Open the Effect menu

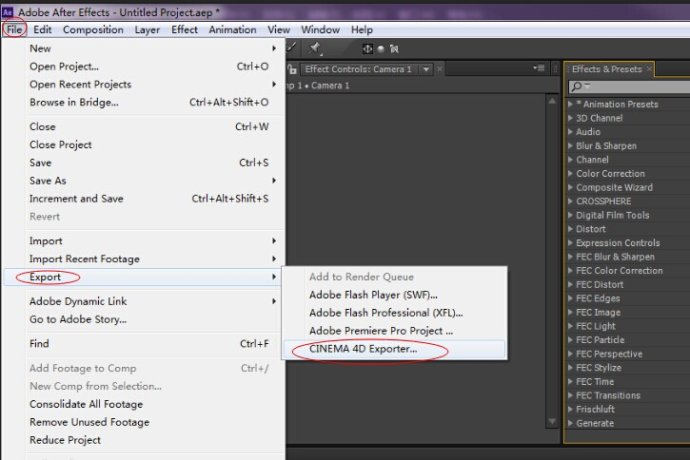point(184,29)
